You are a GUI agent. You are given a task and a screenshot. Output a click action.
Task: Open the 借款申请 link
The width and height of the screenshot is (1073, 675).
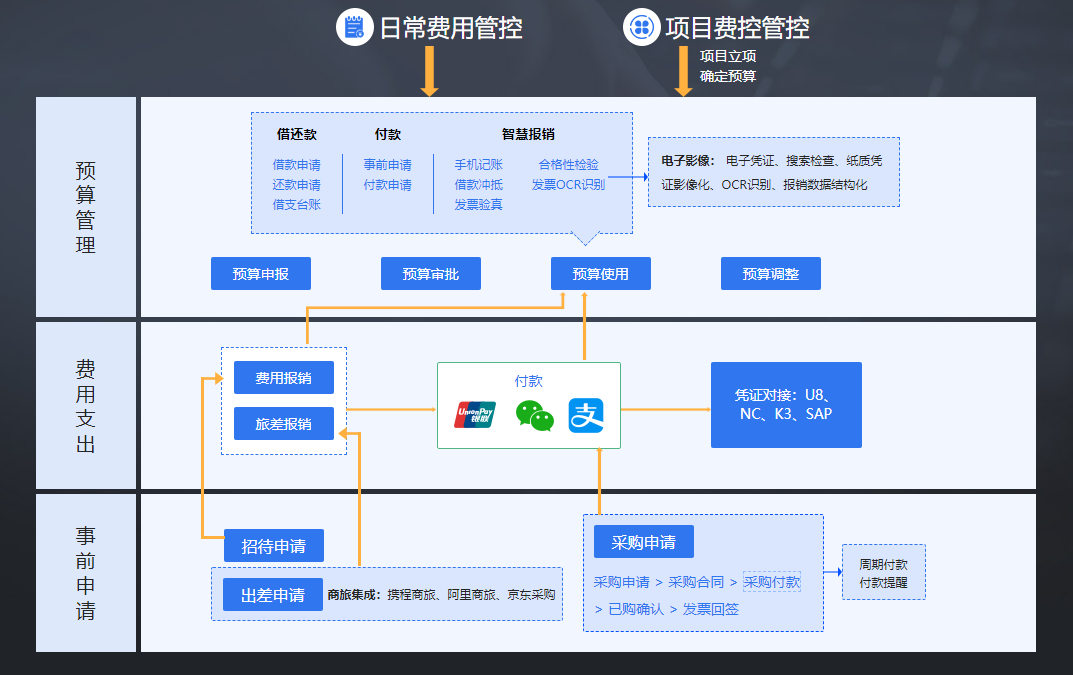point(296,165)
